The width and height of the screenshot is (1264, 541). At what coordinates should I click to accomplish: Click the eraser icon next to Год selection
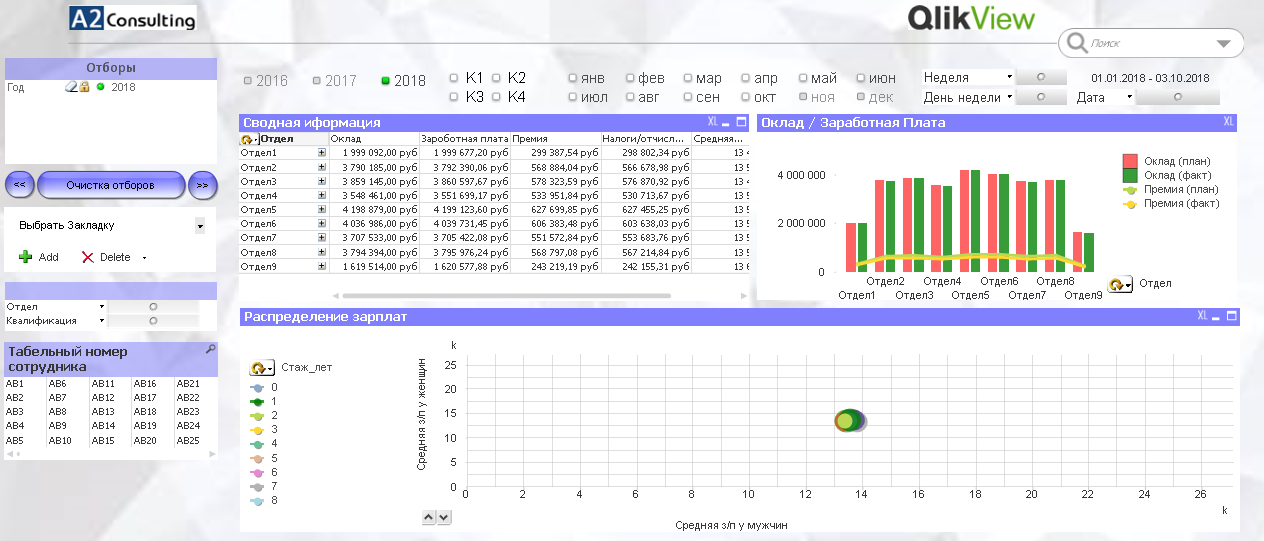(x=71, y=87)
